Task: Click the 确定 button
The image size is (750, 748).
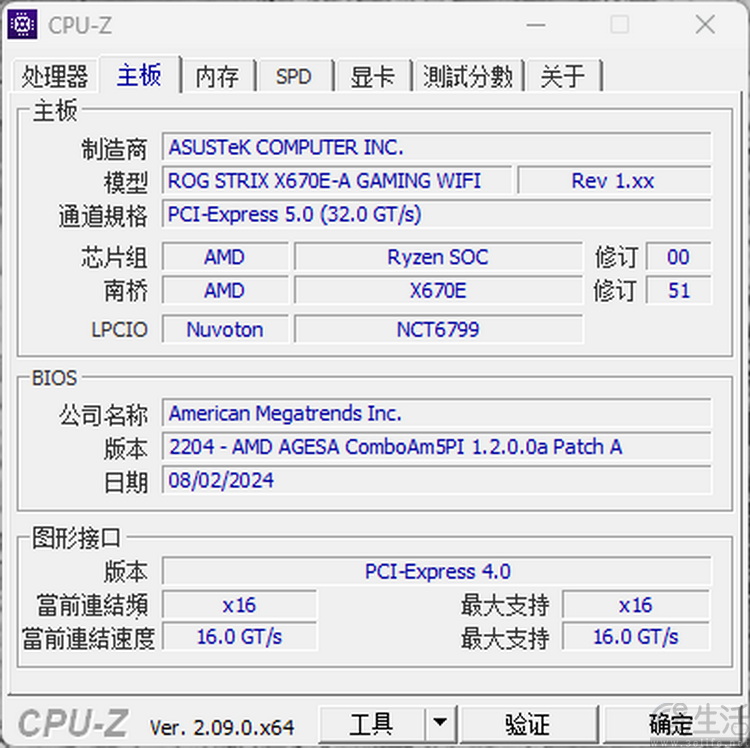Action: tap(672, 724)
